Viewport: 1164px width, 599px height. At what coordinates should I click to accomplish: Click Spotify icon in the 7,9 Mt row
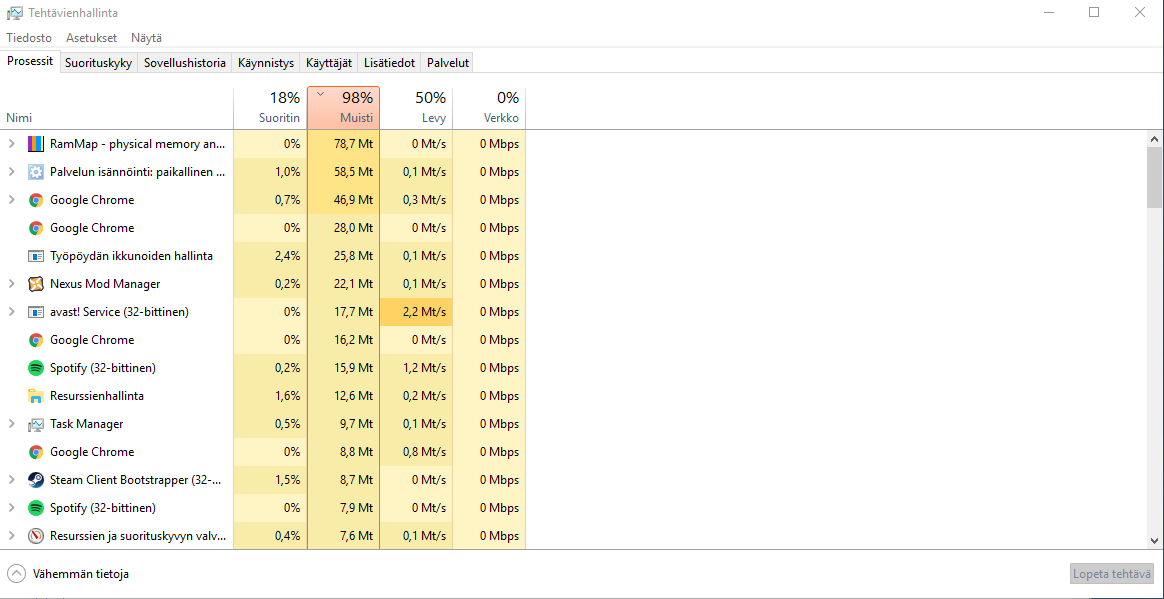pos(36,508)
